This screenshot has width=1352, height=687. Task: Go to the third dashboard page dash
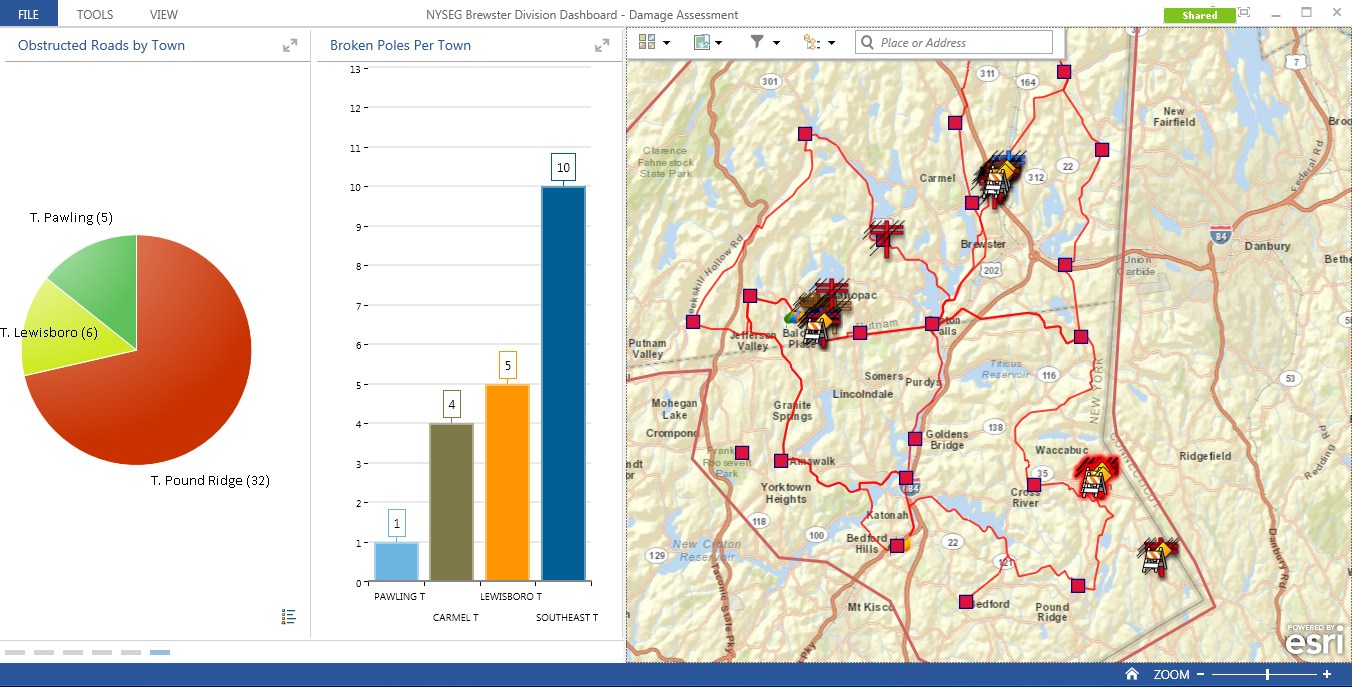[x=72, y=652]
